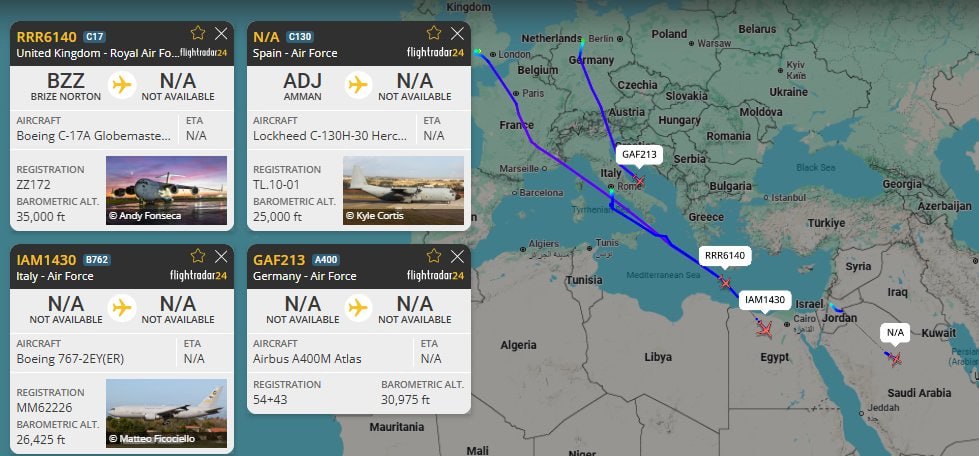Toggle the star on the Spain C130 card
The image size is (979, 456).
click(x=433, y=33)
